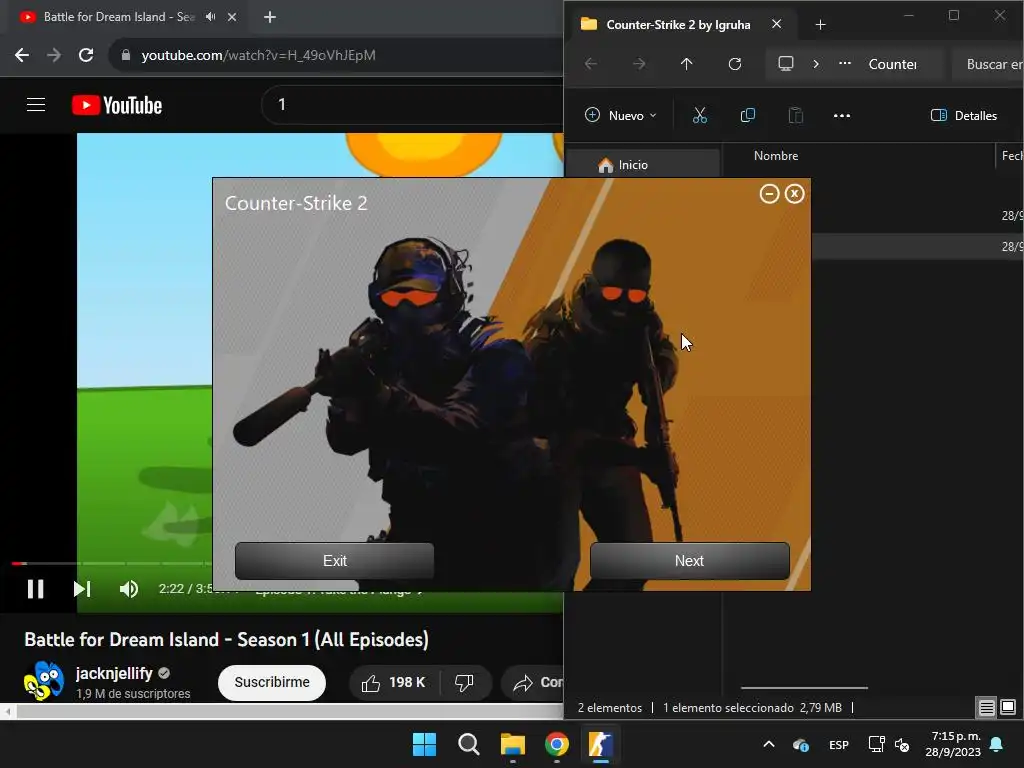Pause the YouTube video
This screenshot has width=1024, height=768.
35,589
